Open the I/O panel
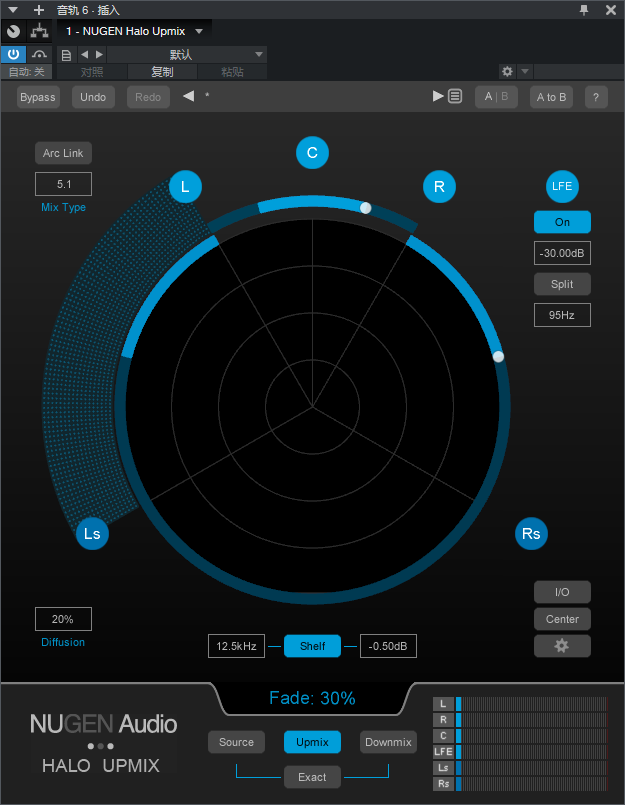The height and width of the screenshot is (805, 625). coord(562,592)
